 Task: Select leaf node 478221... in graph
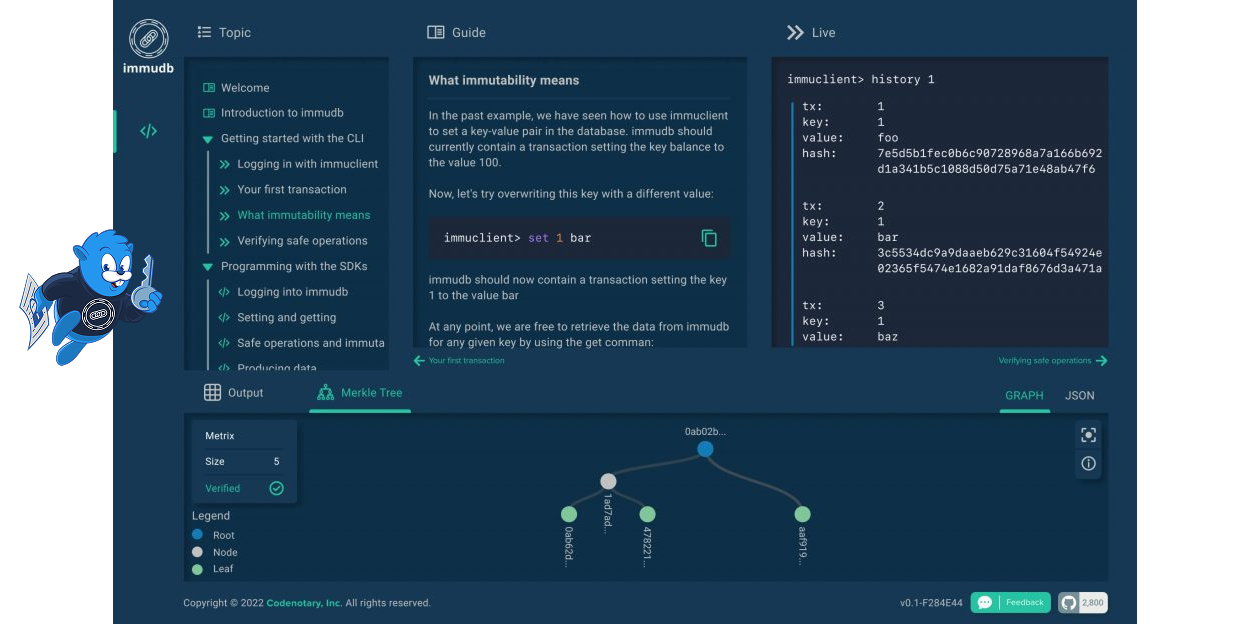point(647,514)
